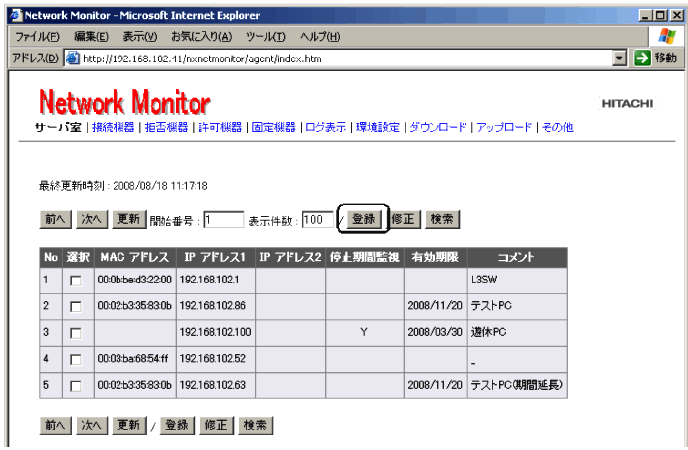688x450 pixels.
Task: Click the green 移動 go arrow icon
Action: 642,58
